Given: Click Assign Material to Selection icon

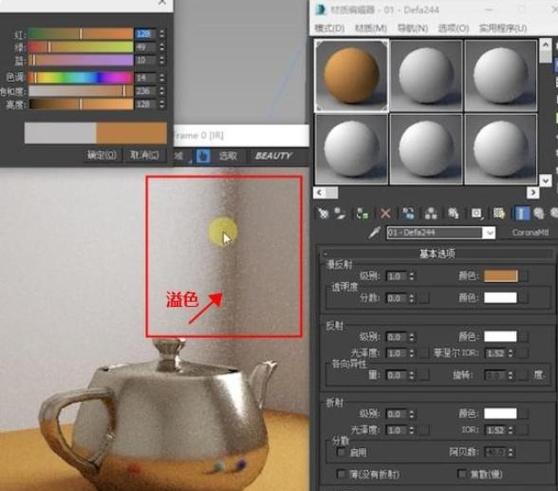Looking at the screenshot, I should coord(362,213).
